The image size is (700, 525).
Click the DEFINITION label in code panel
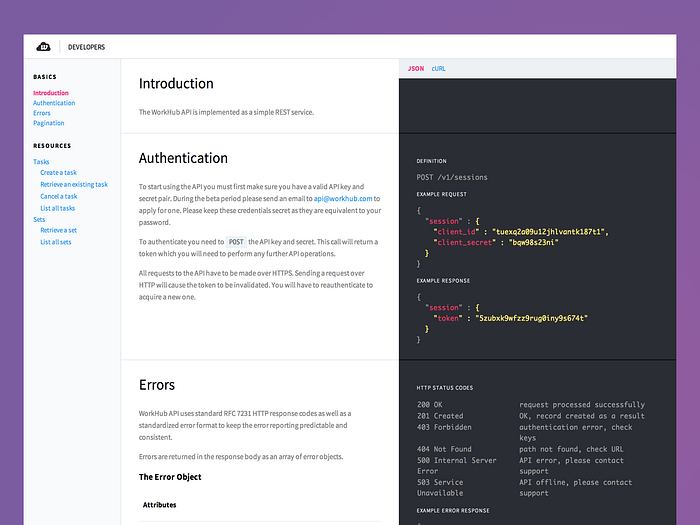431,161
